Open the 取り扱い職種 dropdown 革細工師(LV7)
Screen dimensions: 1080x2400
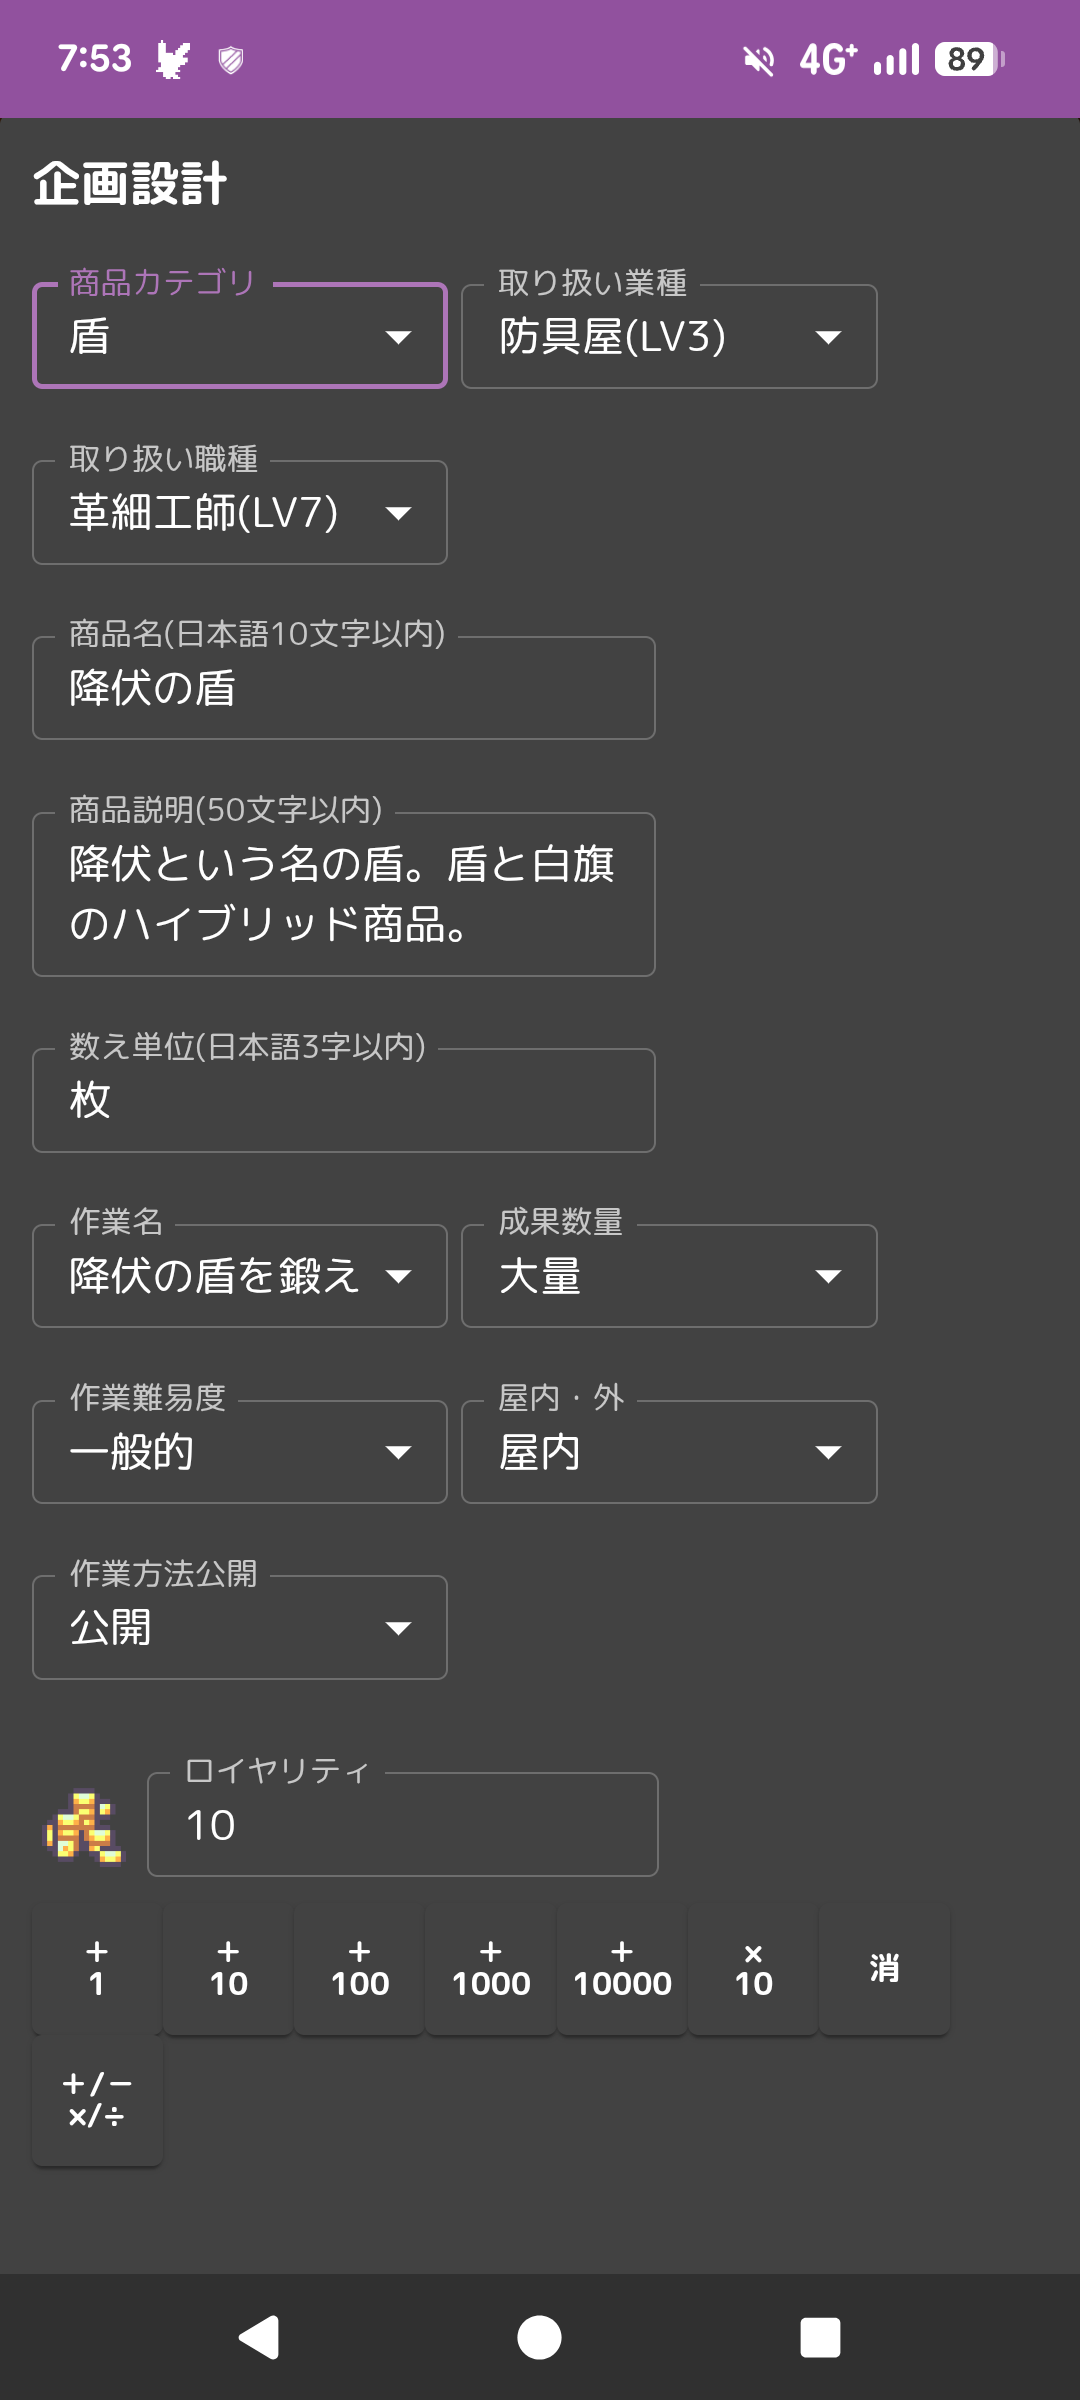[x=240, y=513]
